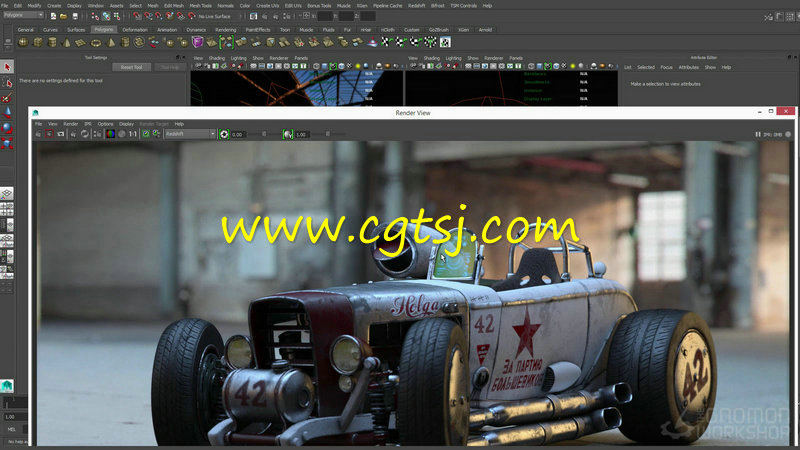Activate the Rotate tool sphere icon
The image size is (800, 450).
(x=7, y=128)
